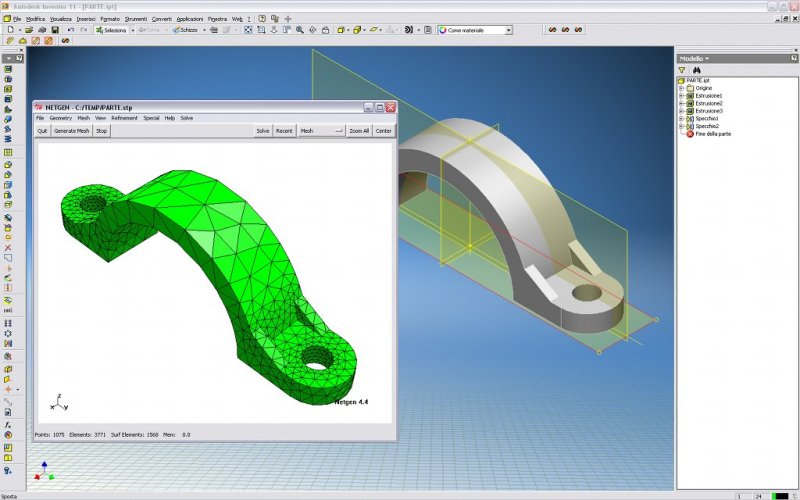Click the Seleziona selection tool
Screen dimensions: 800x500
(x=110, y=30)
